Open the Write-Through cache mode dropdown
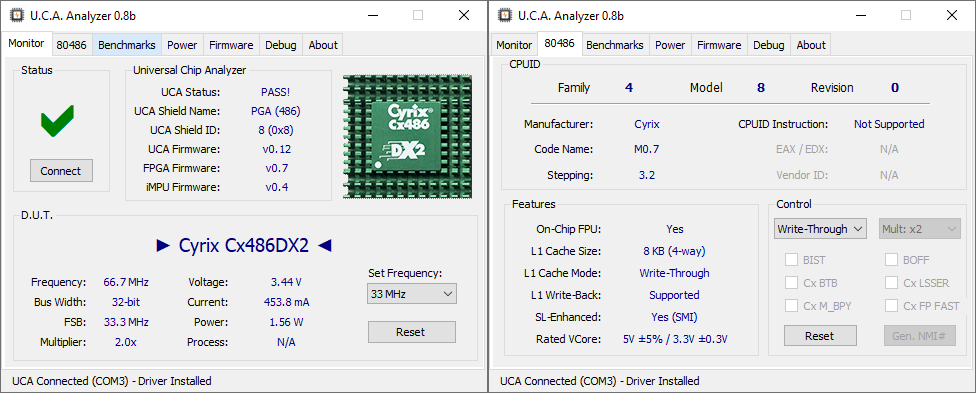This screenshot has height=393, width=976. pyautogui.click(x=820, y=229)
